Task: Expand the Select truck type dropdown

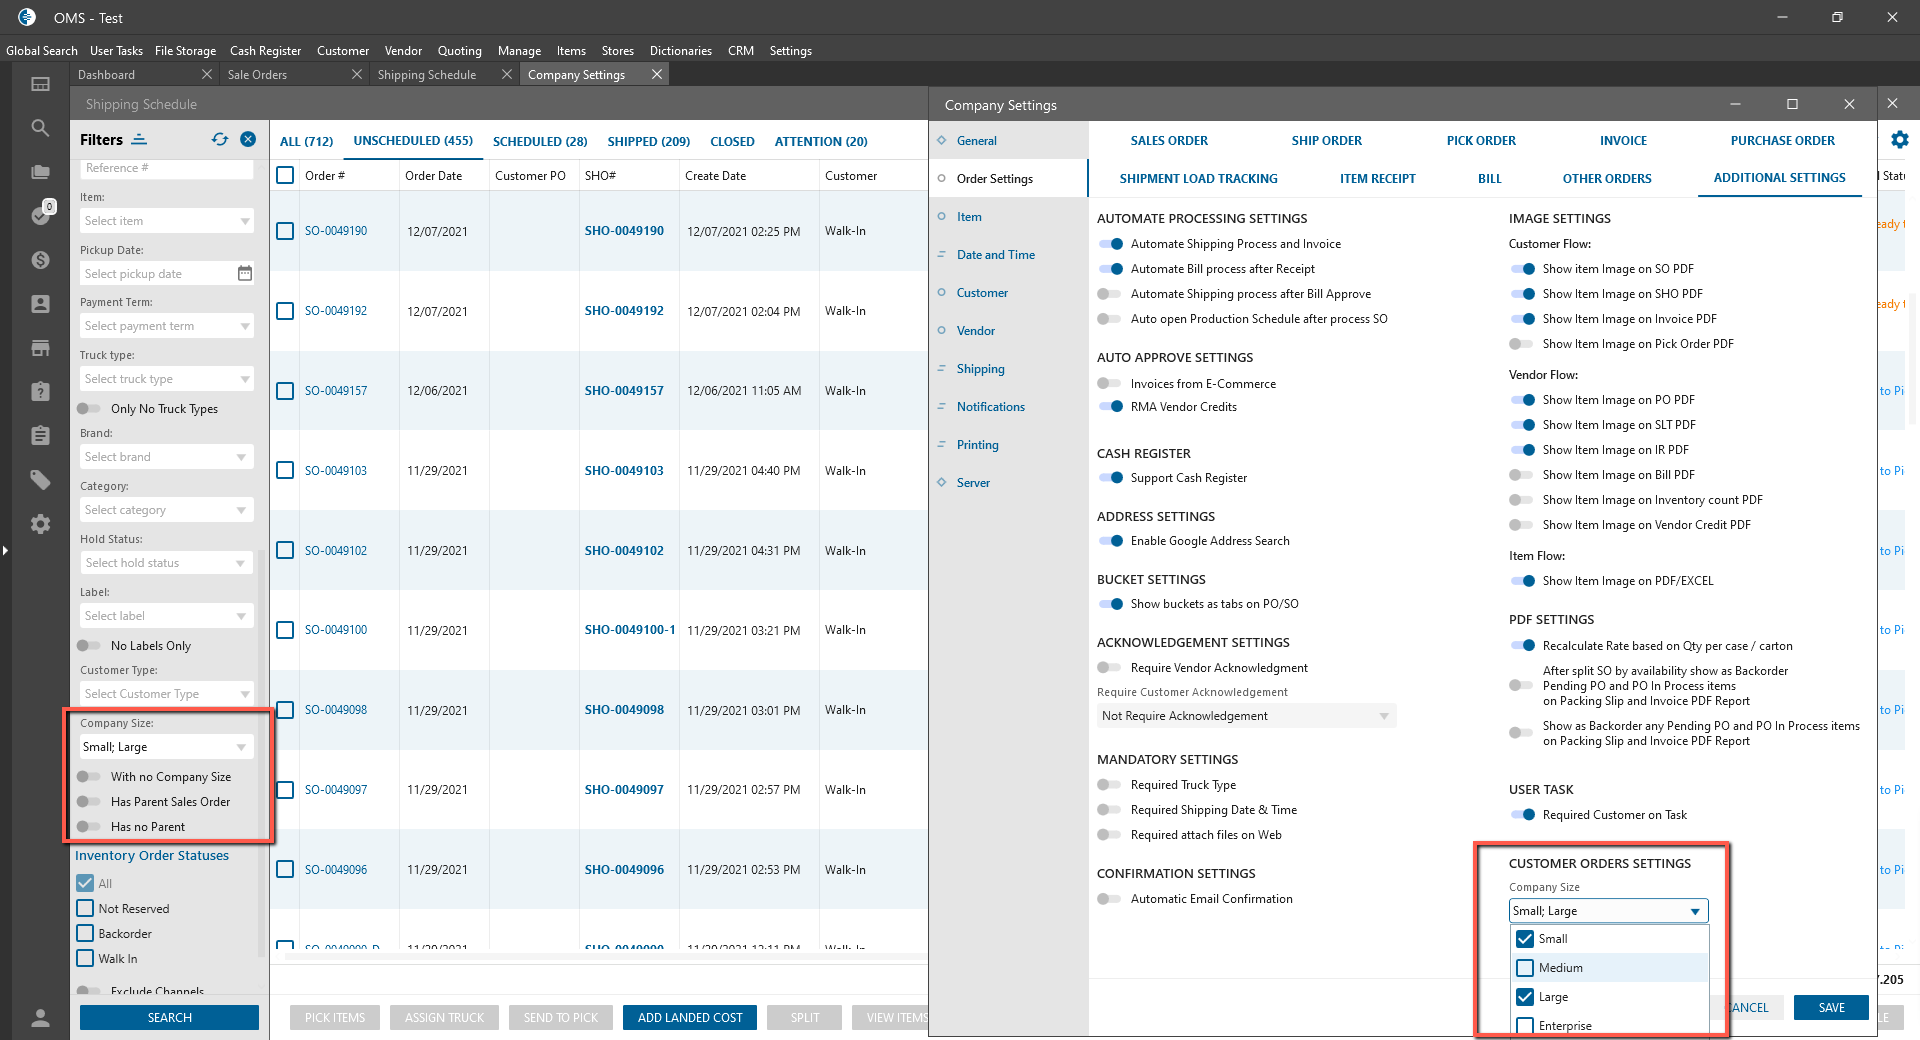Action: pyautogui.click(x=166, y=379)
